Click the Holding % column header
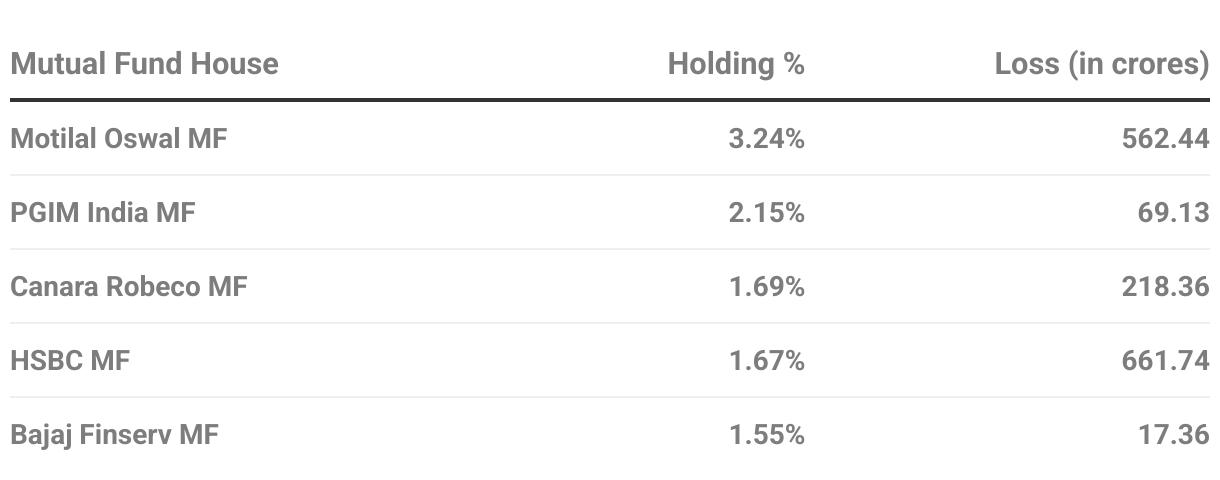Viewport: 1220px width, 480px height. point(736,64)
